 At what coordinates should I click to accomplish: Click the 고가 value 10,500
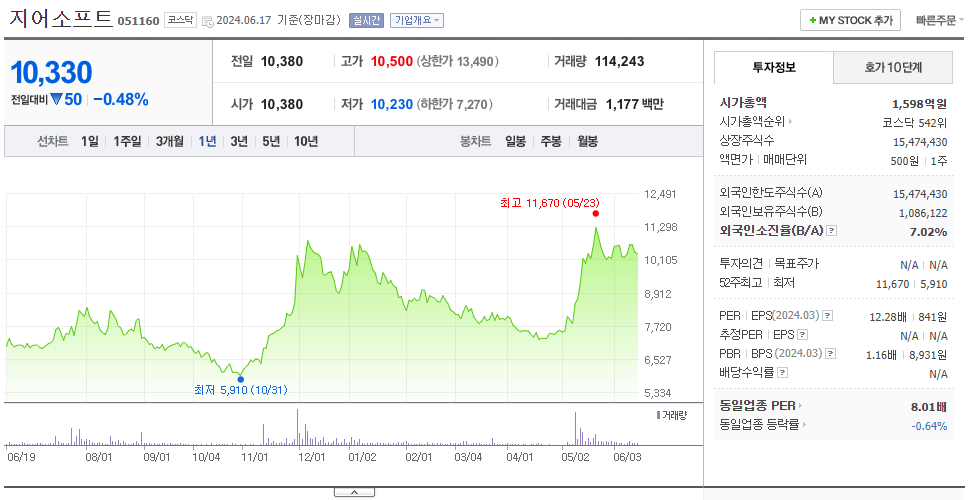click(x=391, y=62)
